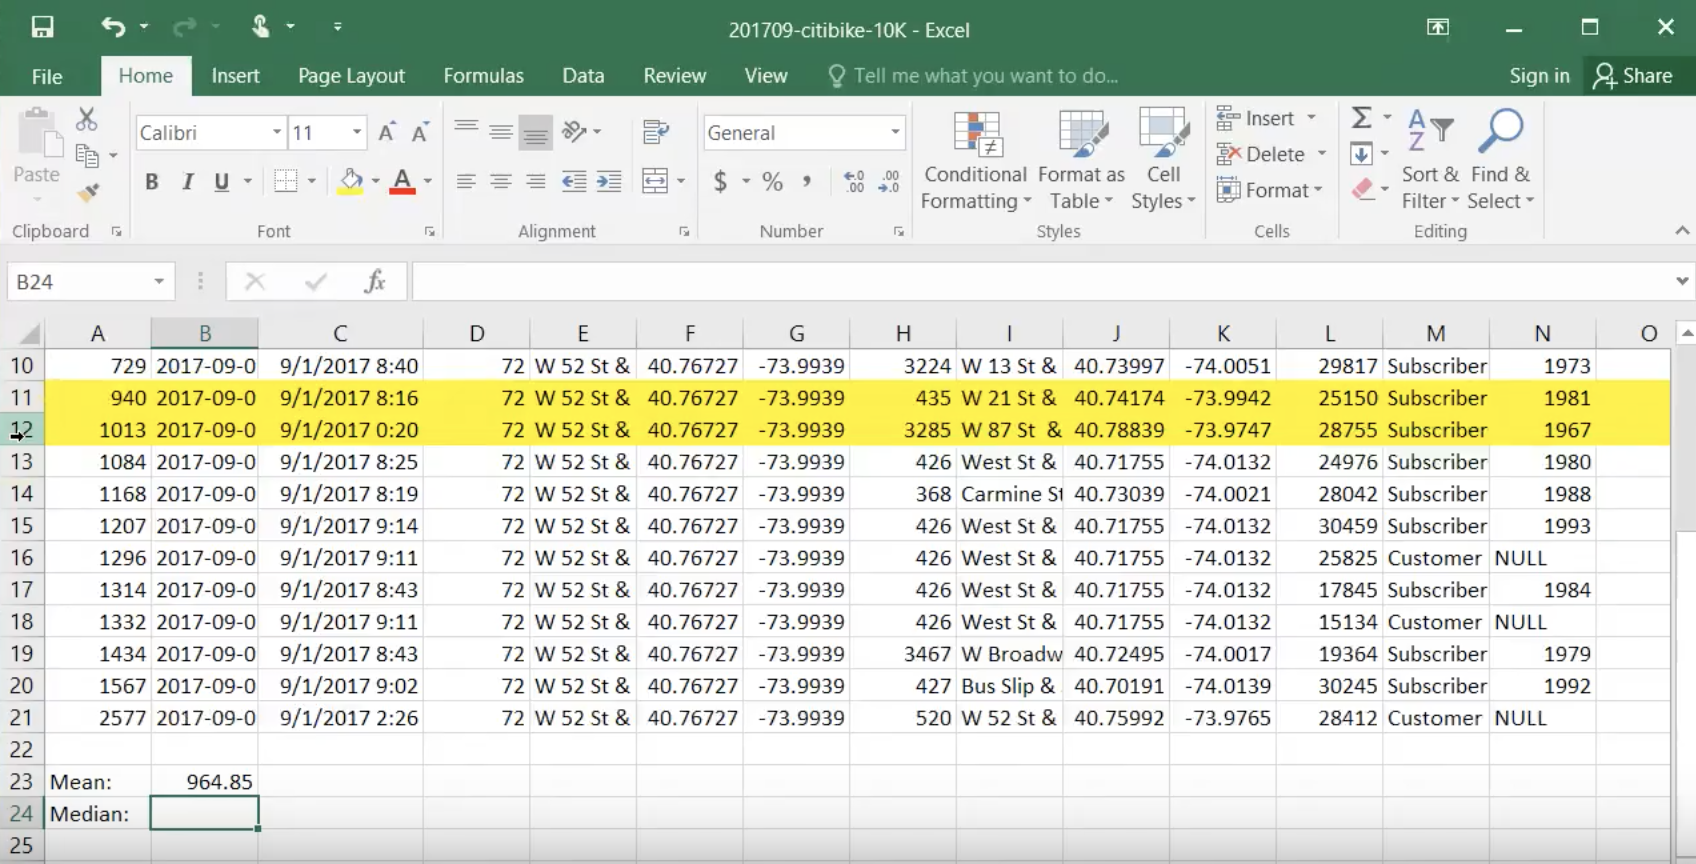Open Find & Select menu
This screenshot has width=1696, height=864.
(x=1501, y=161)
